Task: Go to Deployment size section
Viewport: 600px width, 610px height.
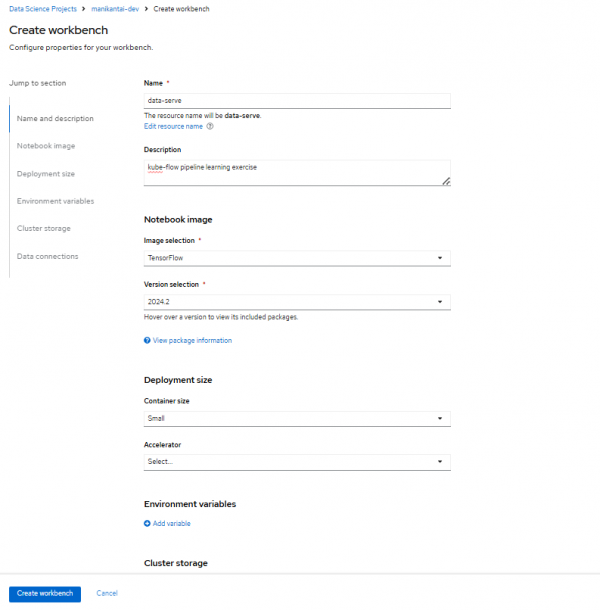Action: 46,173
